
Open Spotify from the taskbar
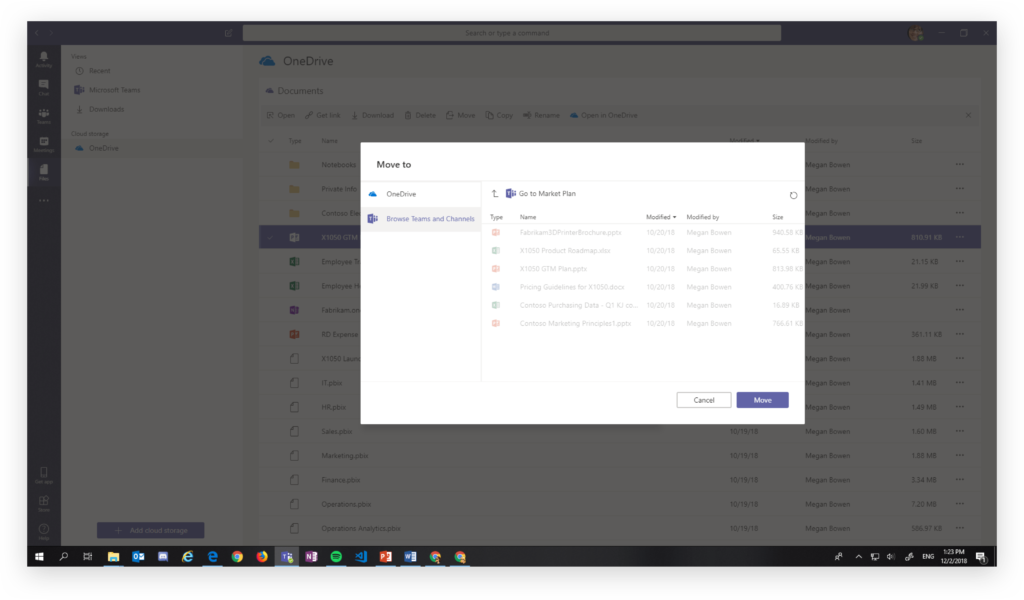click(x=336, y=556)
